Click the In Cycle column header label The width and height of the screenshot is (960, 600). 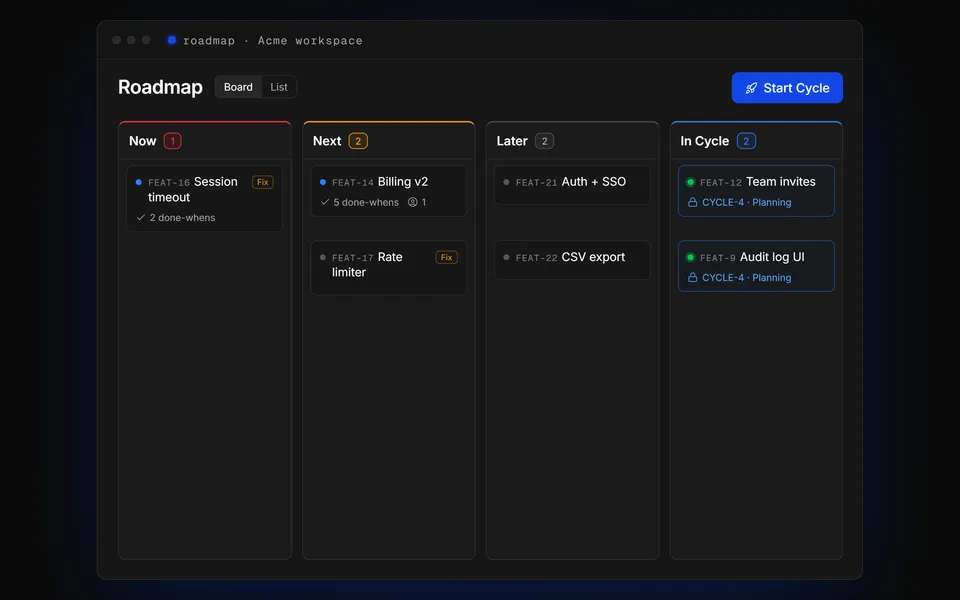705,141
